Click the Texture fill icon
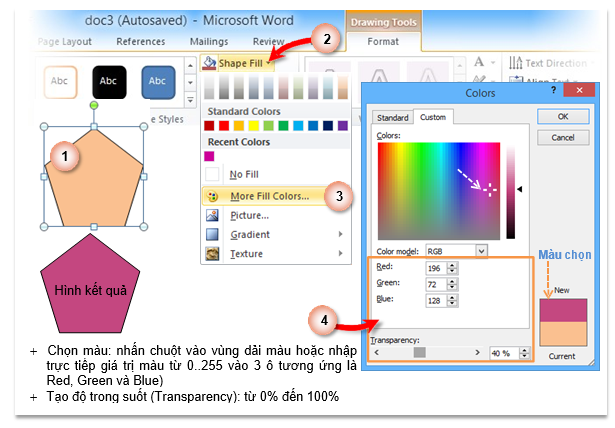The image size is (615, 428). 212,253
